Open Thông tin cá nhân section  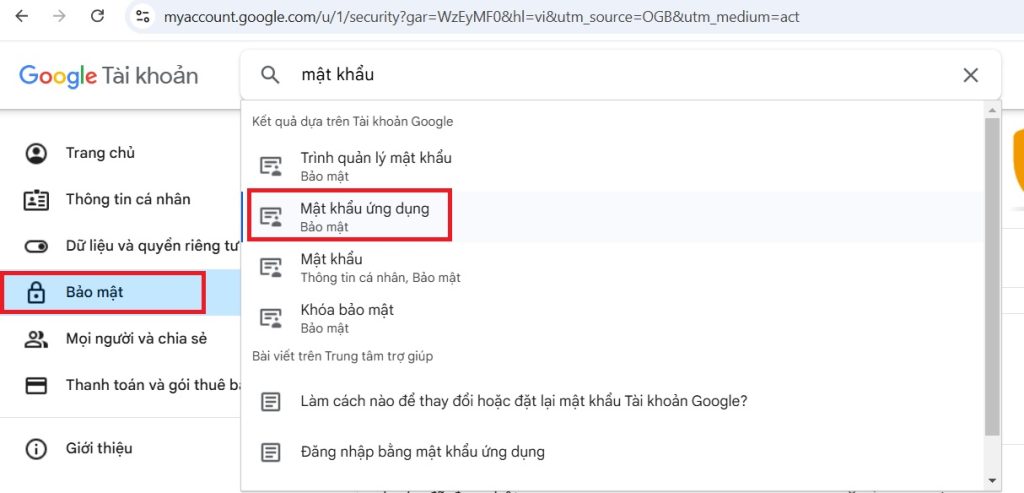tap(127, 199)
